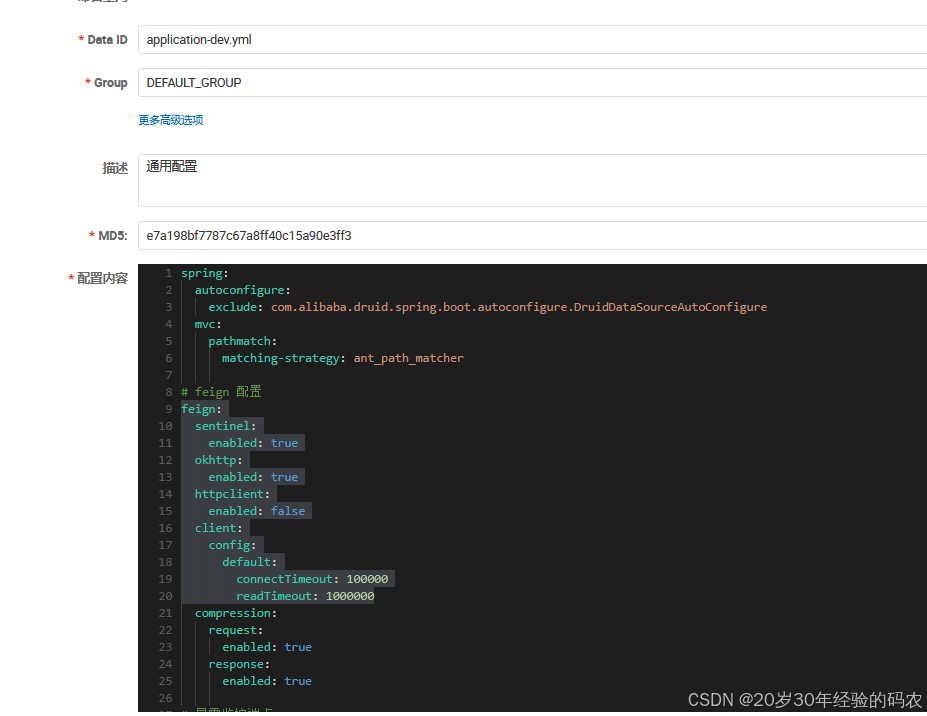The image size is (927, 716).
Task: Click the 'httpclient:' key on line 14
Action: point(232,494)
